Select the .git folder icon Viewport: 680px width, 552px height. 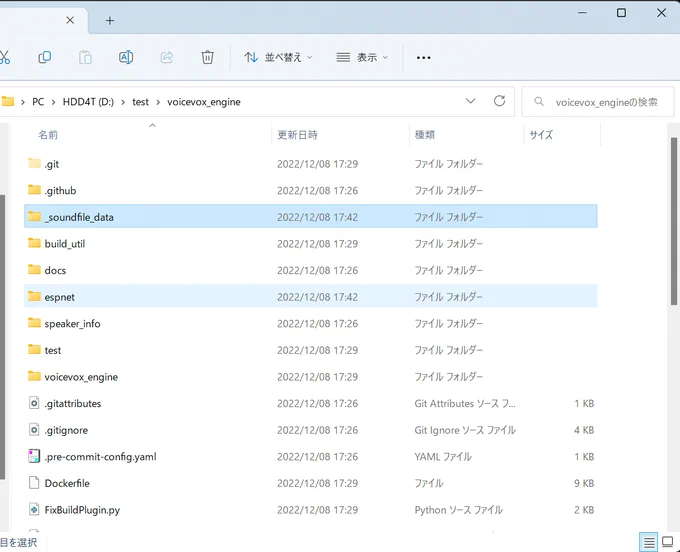(x=34, y=163)
